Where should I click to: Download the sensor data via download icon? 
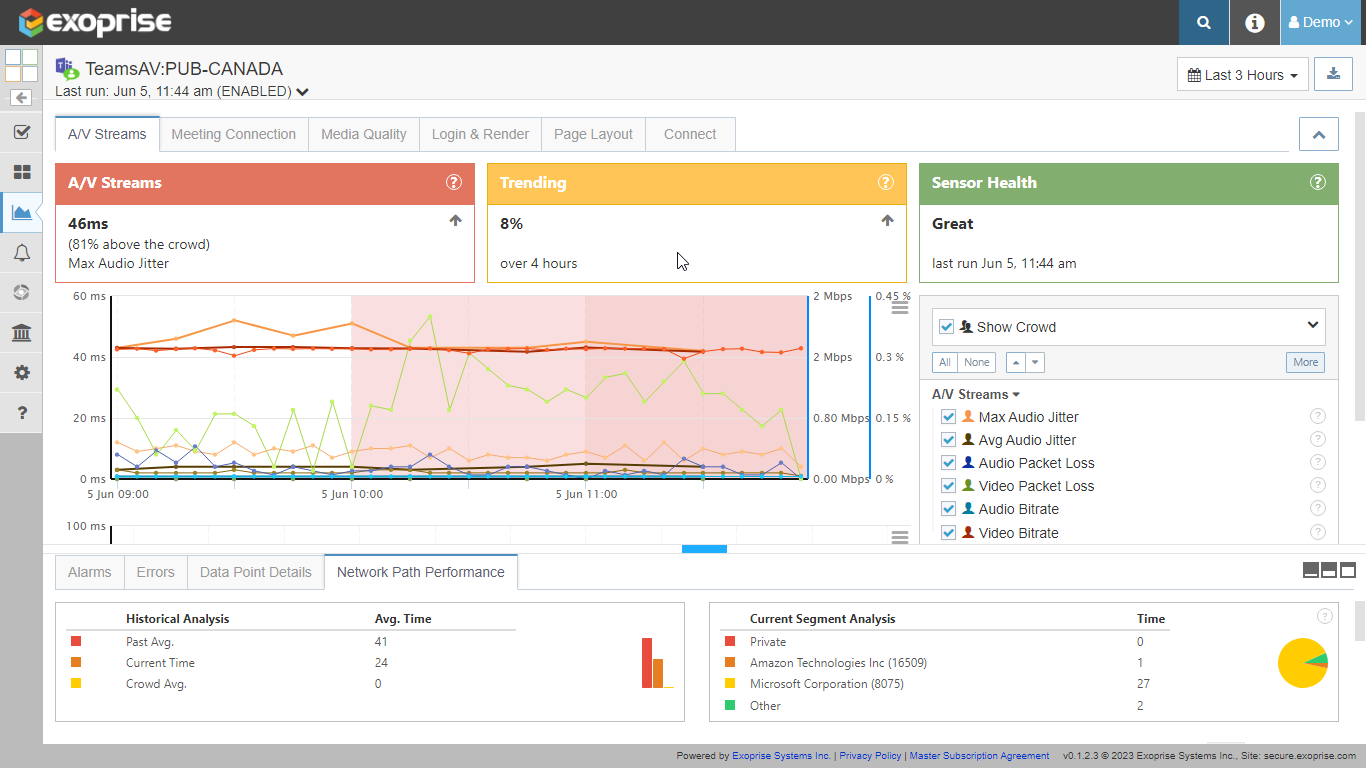[1333, 74]
